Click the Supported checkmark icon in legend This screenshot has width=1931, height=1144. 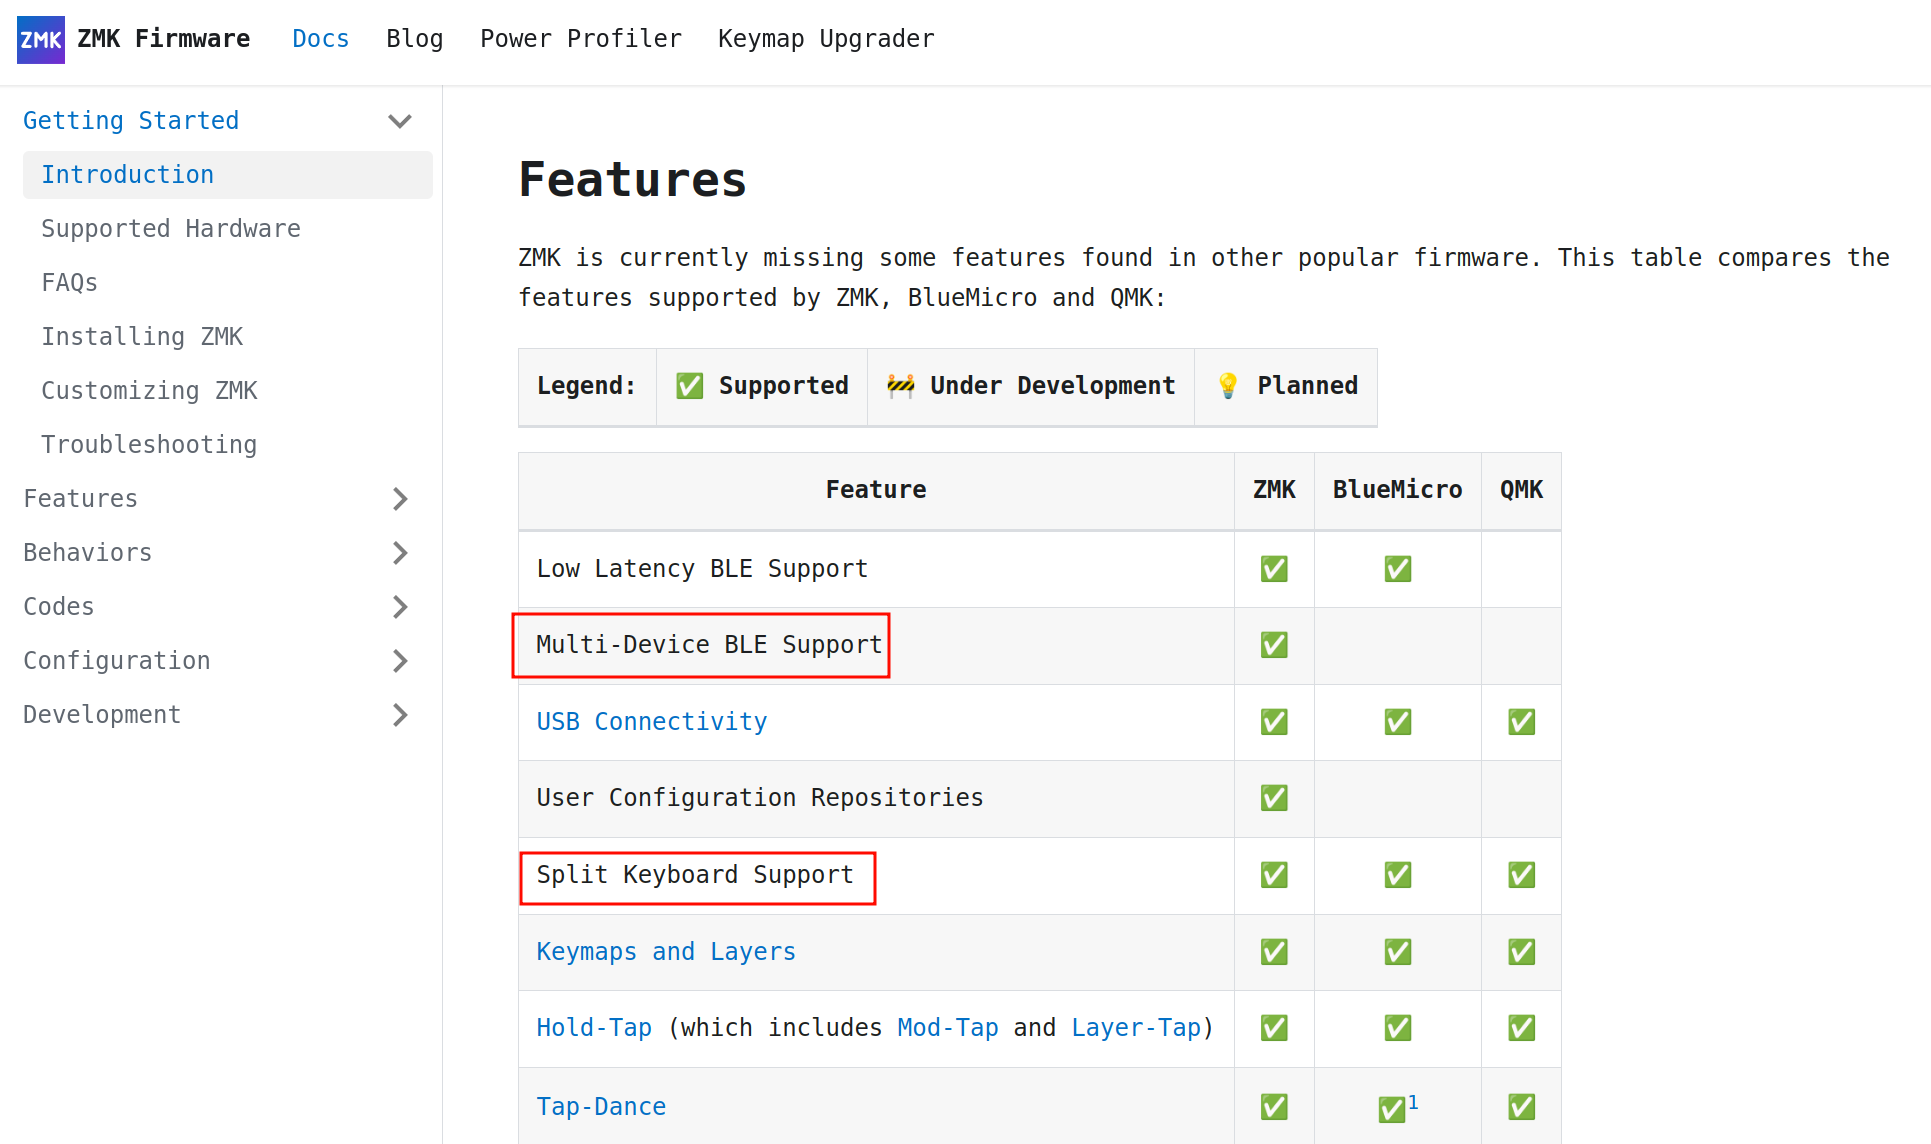click(689, 386)
